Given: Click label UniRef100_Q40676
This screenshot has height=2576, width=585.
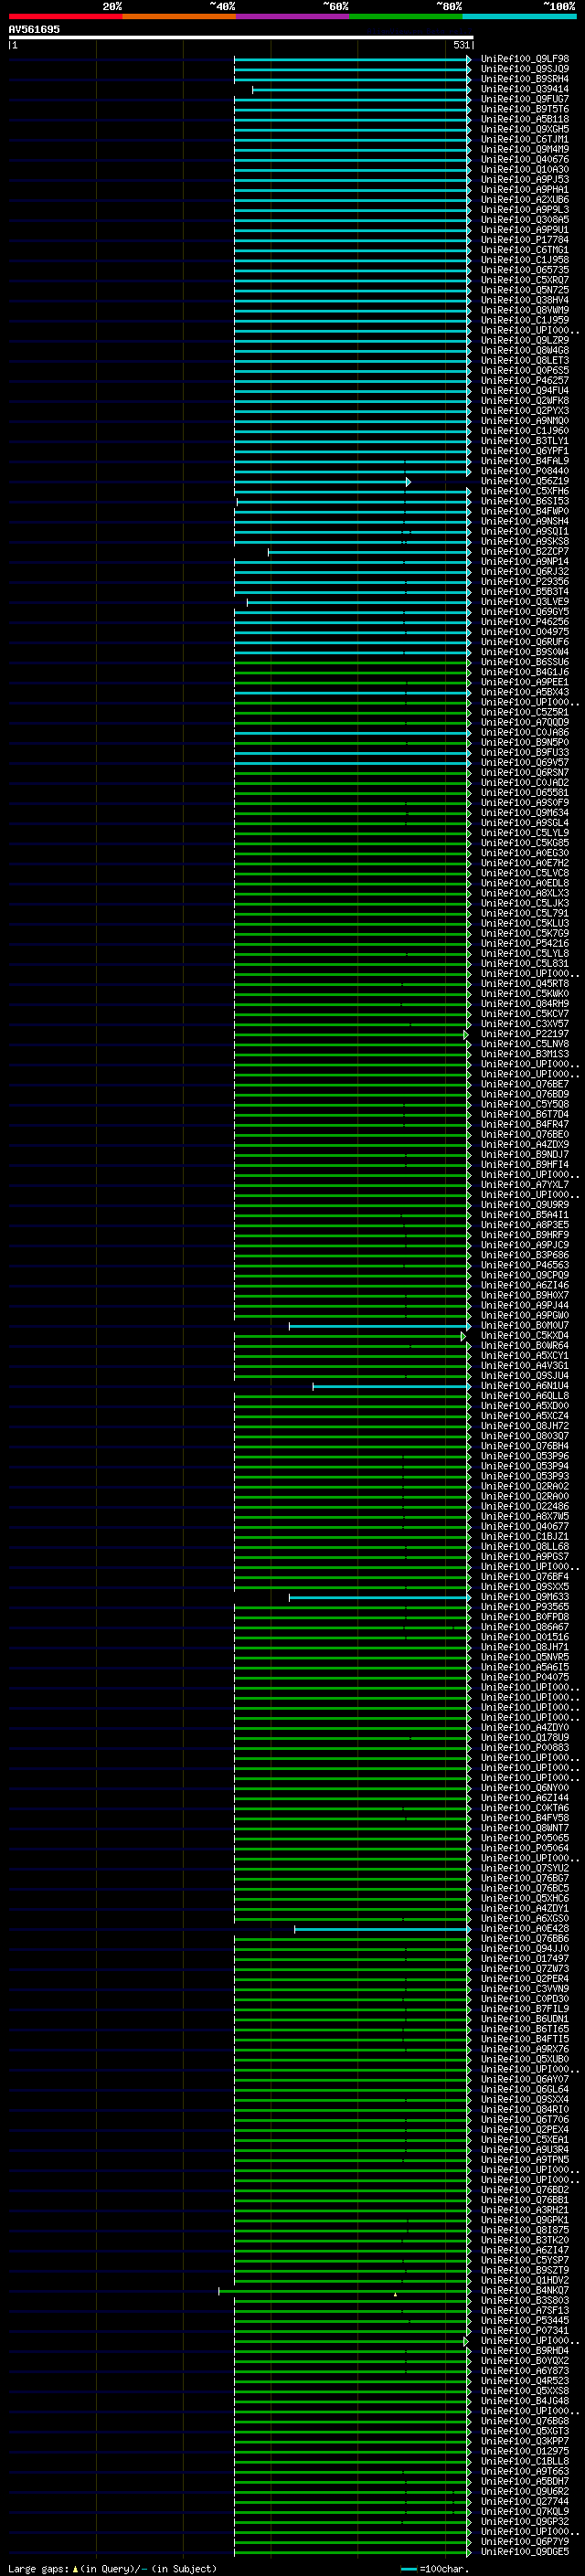Looking at the screenshot, I should click(525, 159).
